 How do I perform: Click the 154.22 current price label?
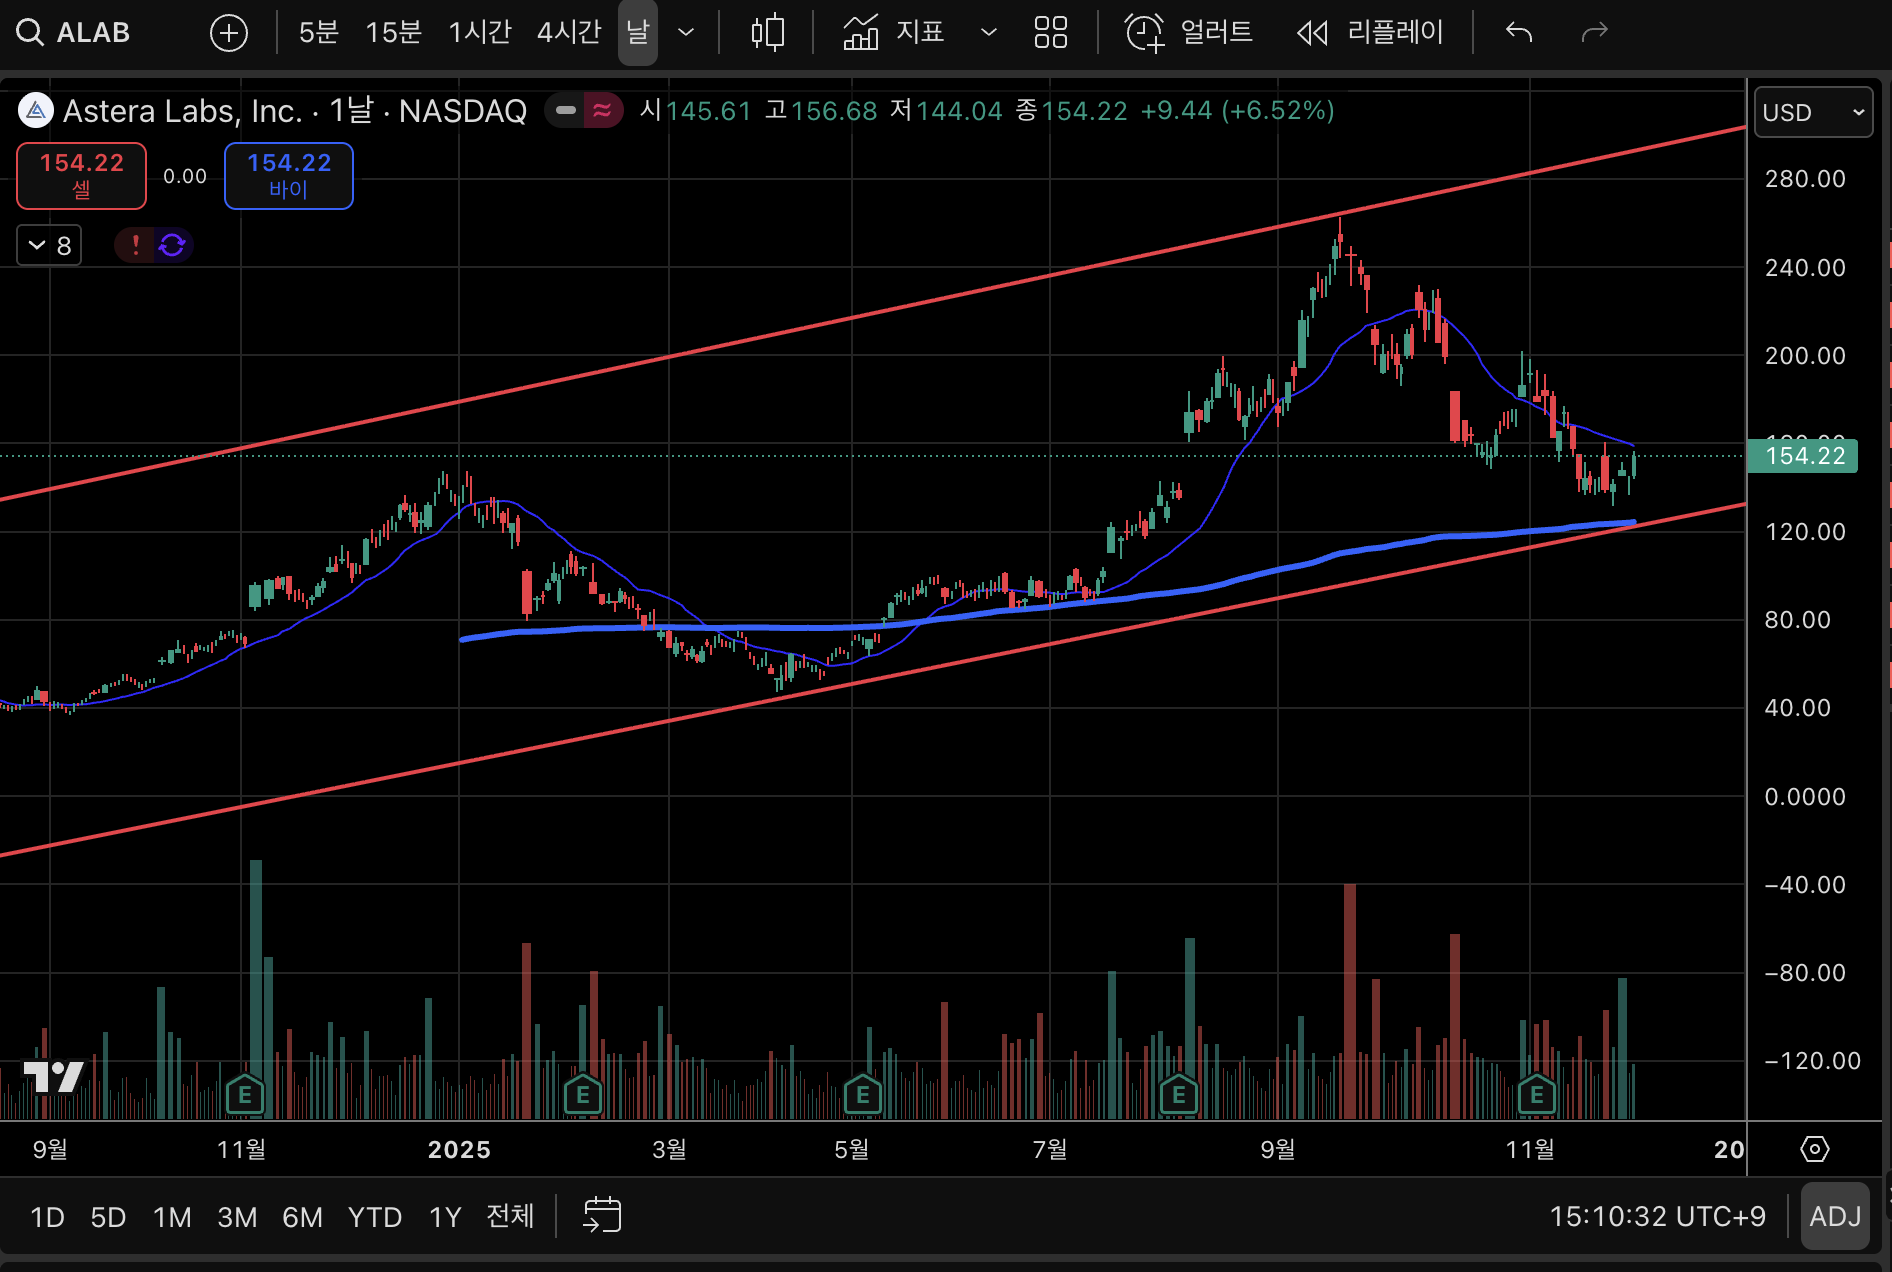point(1803,456)
